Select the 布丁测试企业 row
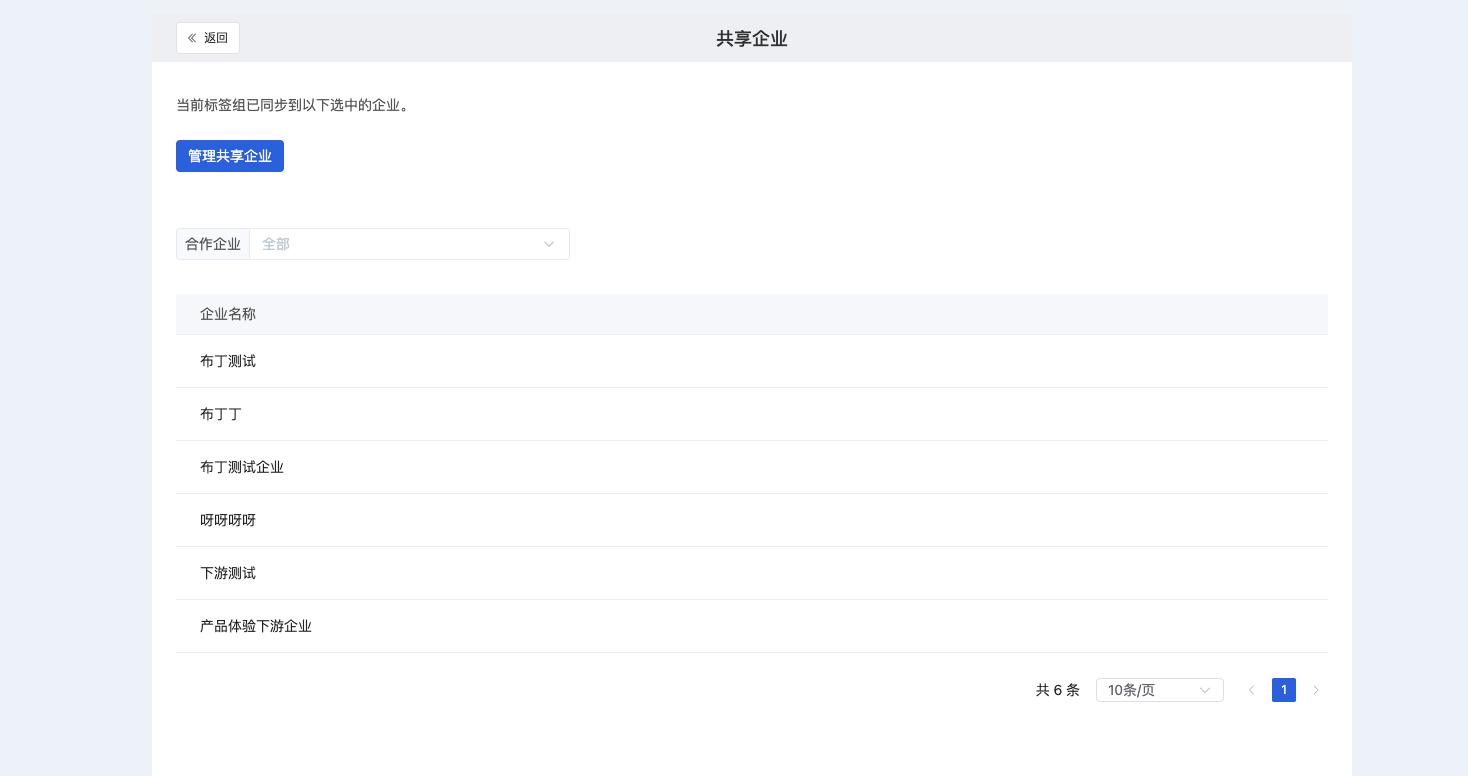The image size is (1468, 776). pos(752,467)
